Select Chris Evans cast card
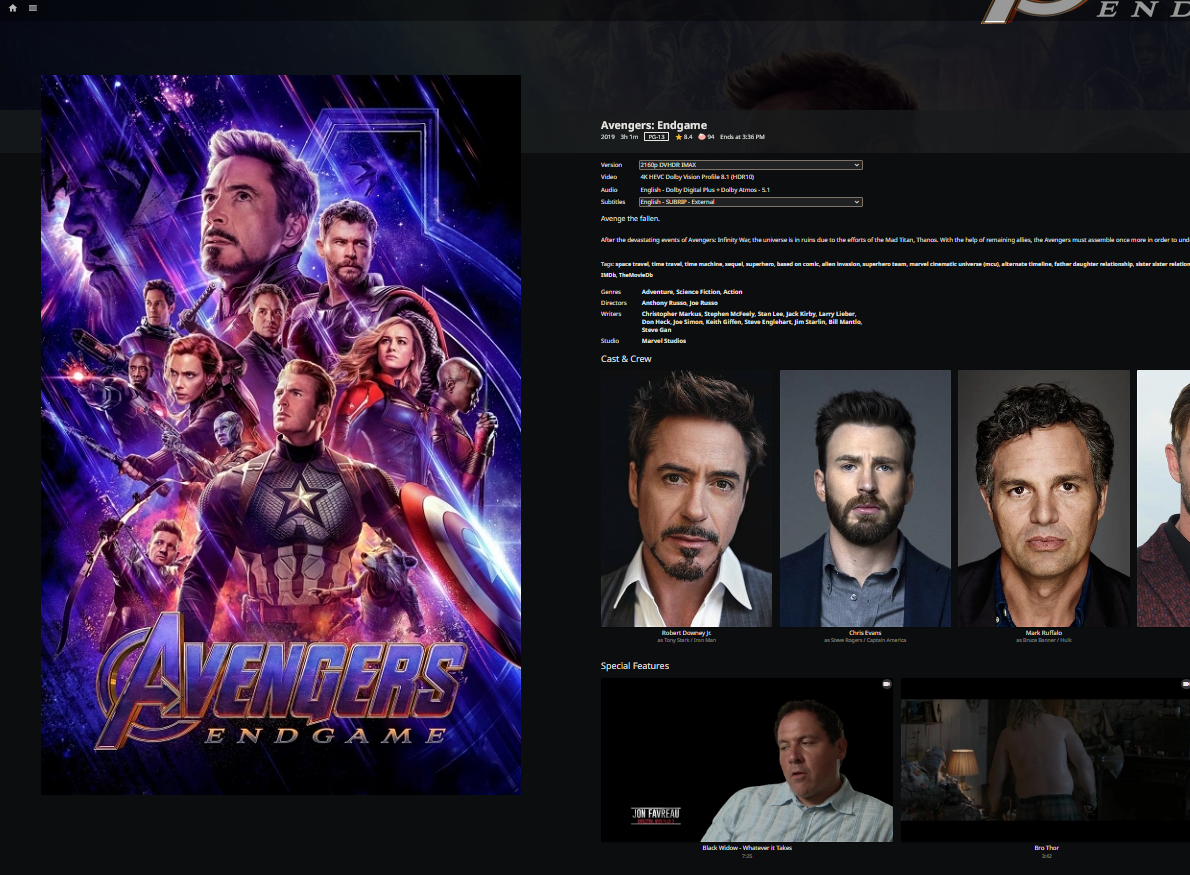1190x875 pixels. (x=865, y=498)
